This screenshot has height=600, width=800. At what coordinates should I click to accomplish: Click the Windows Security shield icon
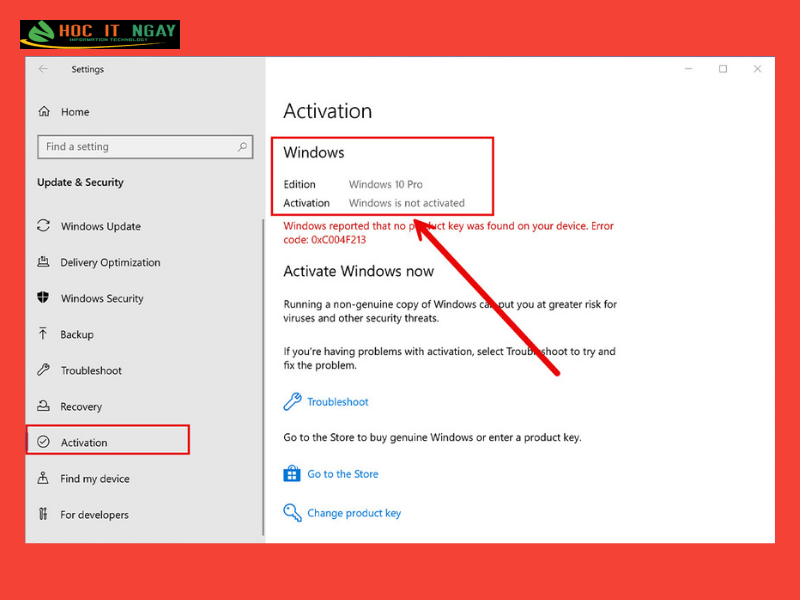pos(43,297)
